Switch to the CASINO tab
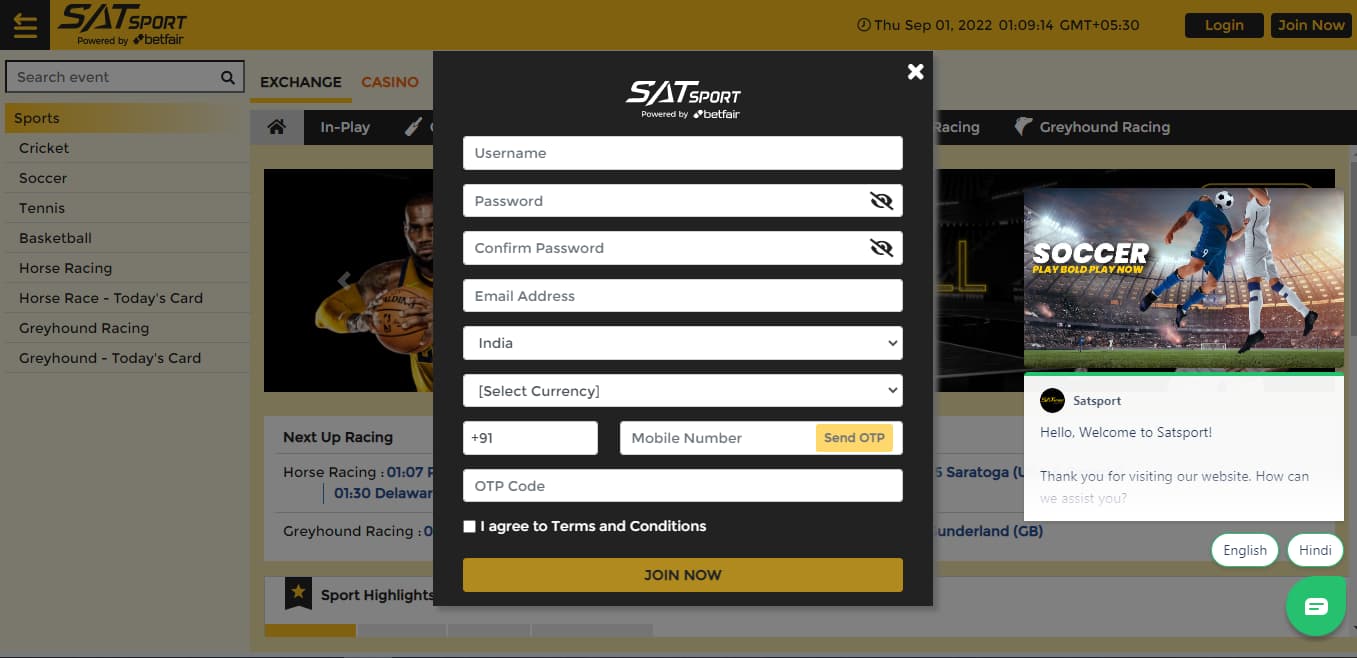The width and height of the screenshot is (1357, 658). pyautogui.click(x=390, y=82)
